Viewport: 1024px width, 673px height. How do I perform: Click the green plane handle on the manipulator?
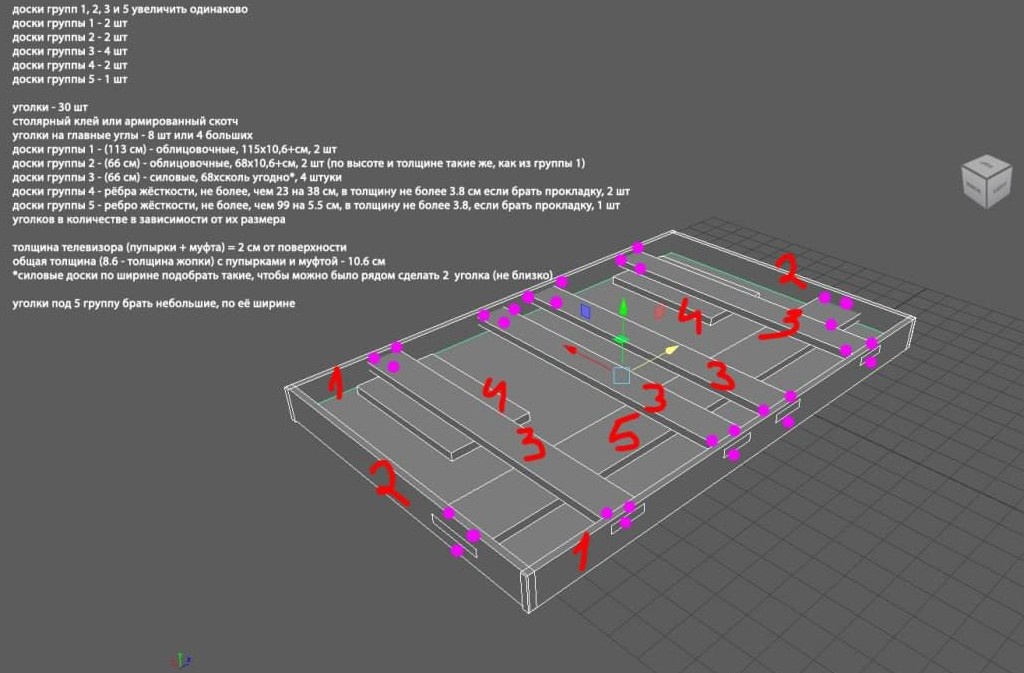pos(620,339)
